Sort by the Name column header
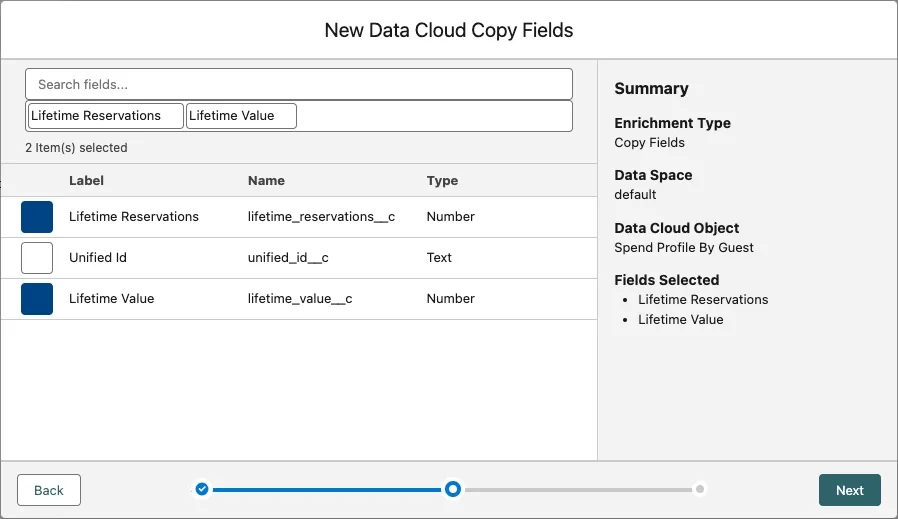The height and width of the screenshot is (519, 898). pos(266,181)
